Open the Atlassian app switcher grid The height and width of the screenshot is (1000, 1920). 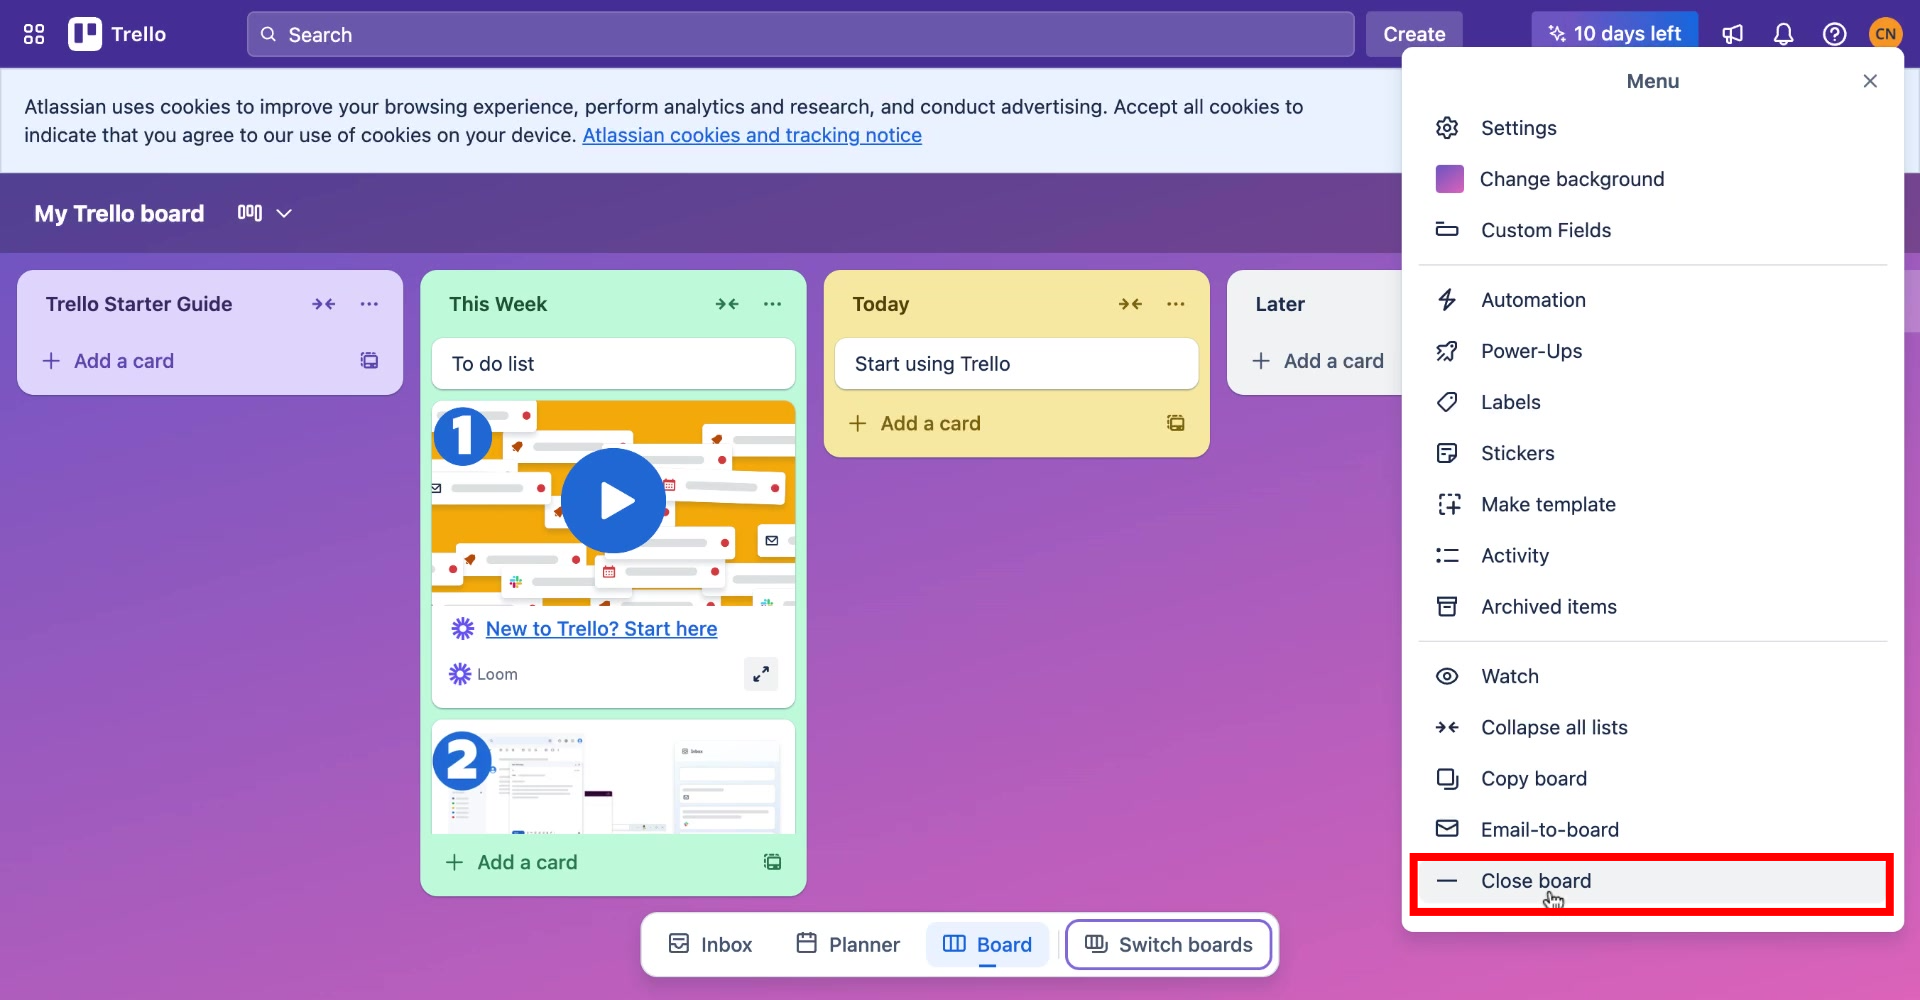[x=33, y=33]
